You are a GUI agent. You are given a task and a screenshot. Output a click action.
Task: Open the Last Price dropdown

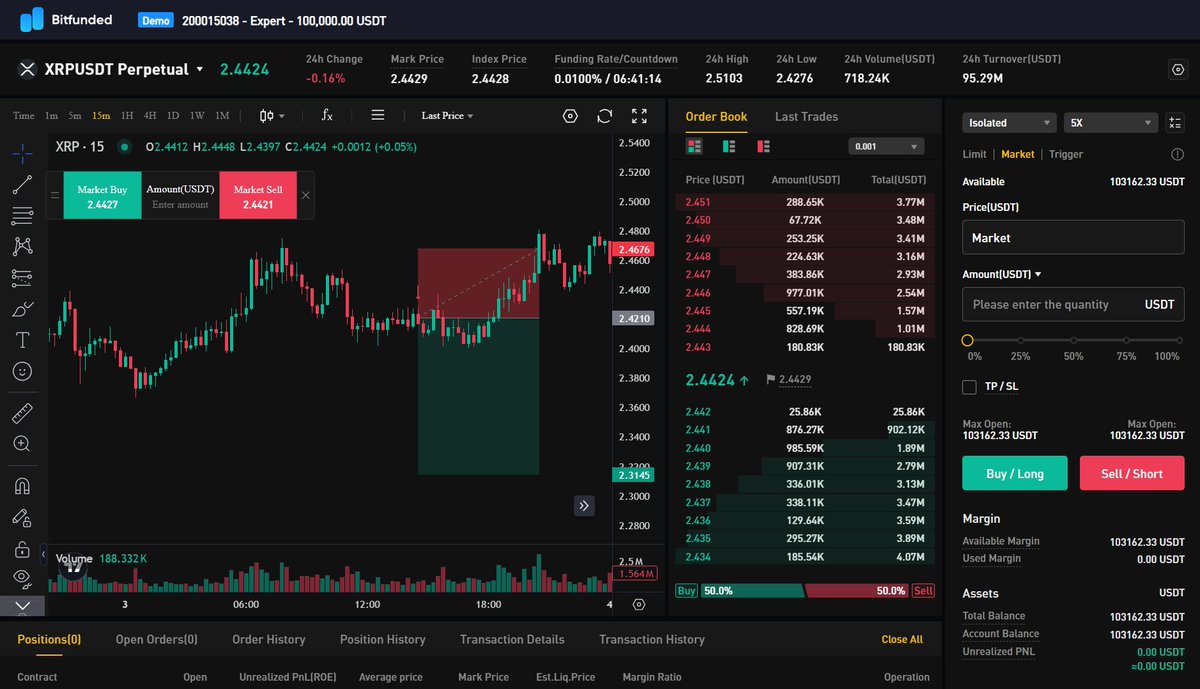tap(447, 116)
